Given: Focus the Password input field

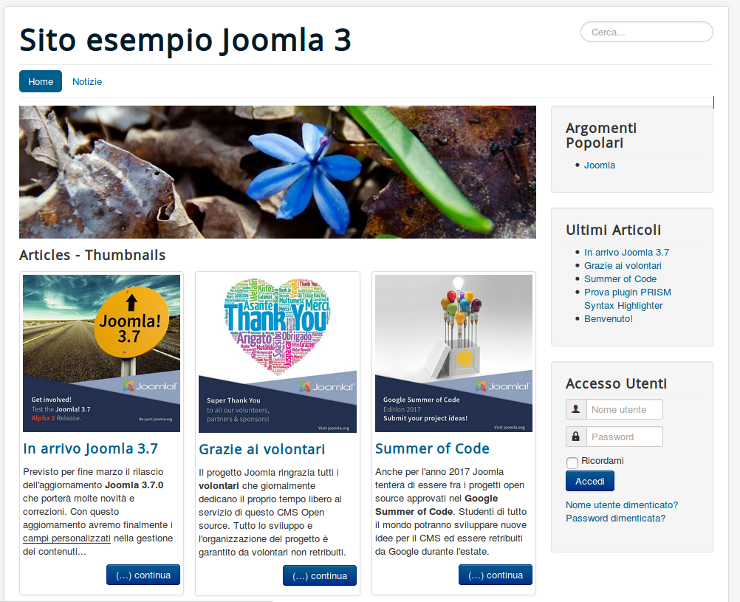Looking at the screenshot, I should pyautogui.click(x=624, y=436).
